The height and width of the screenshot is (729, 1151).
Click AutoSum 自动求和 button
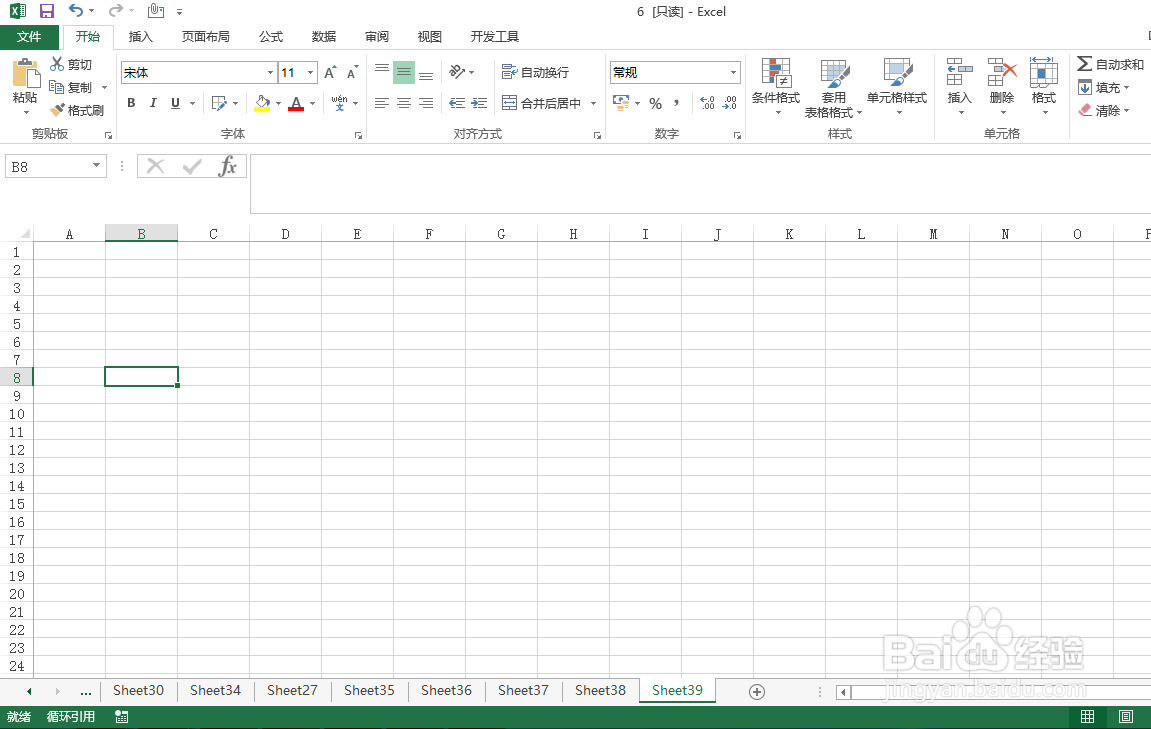[x=1111, y=65]
